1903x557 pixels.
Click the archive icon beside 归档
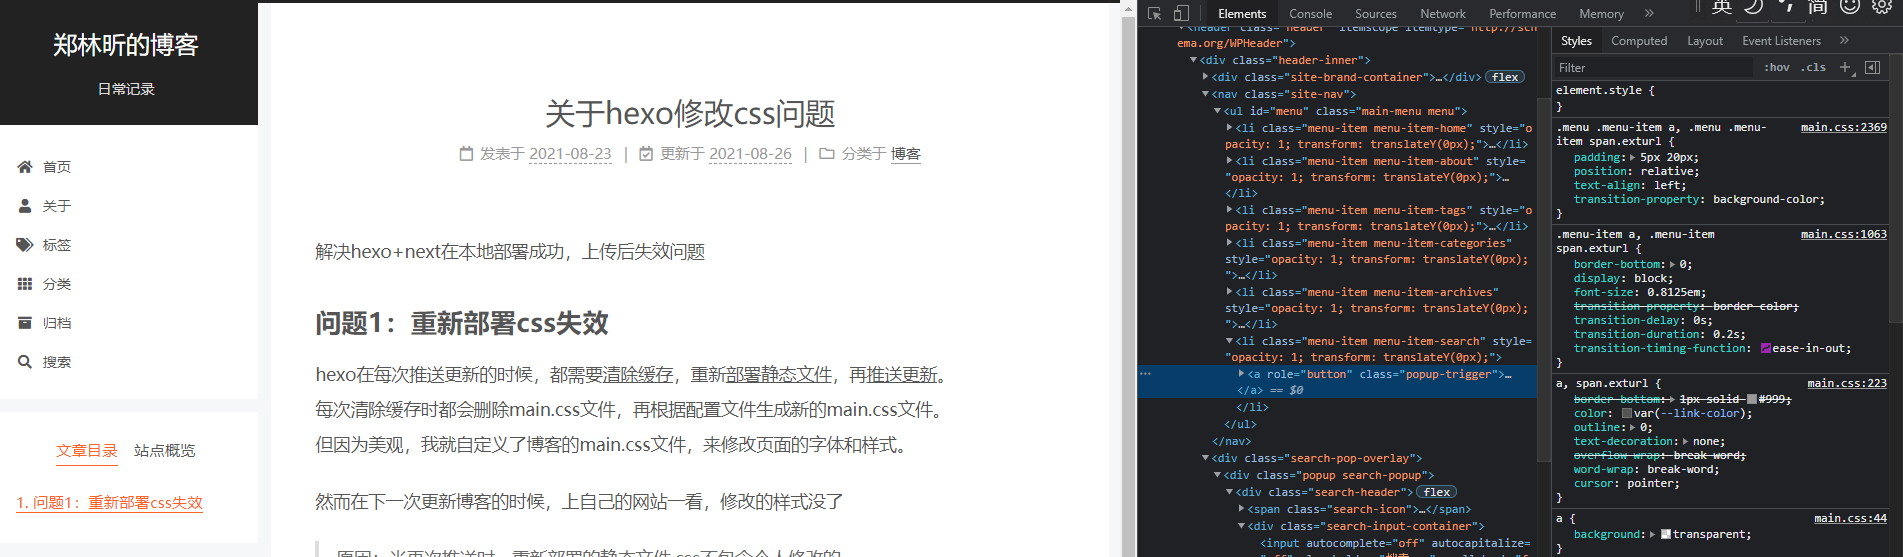click(25, 323)
